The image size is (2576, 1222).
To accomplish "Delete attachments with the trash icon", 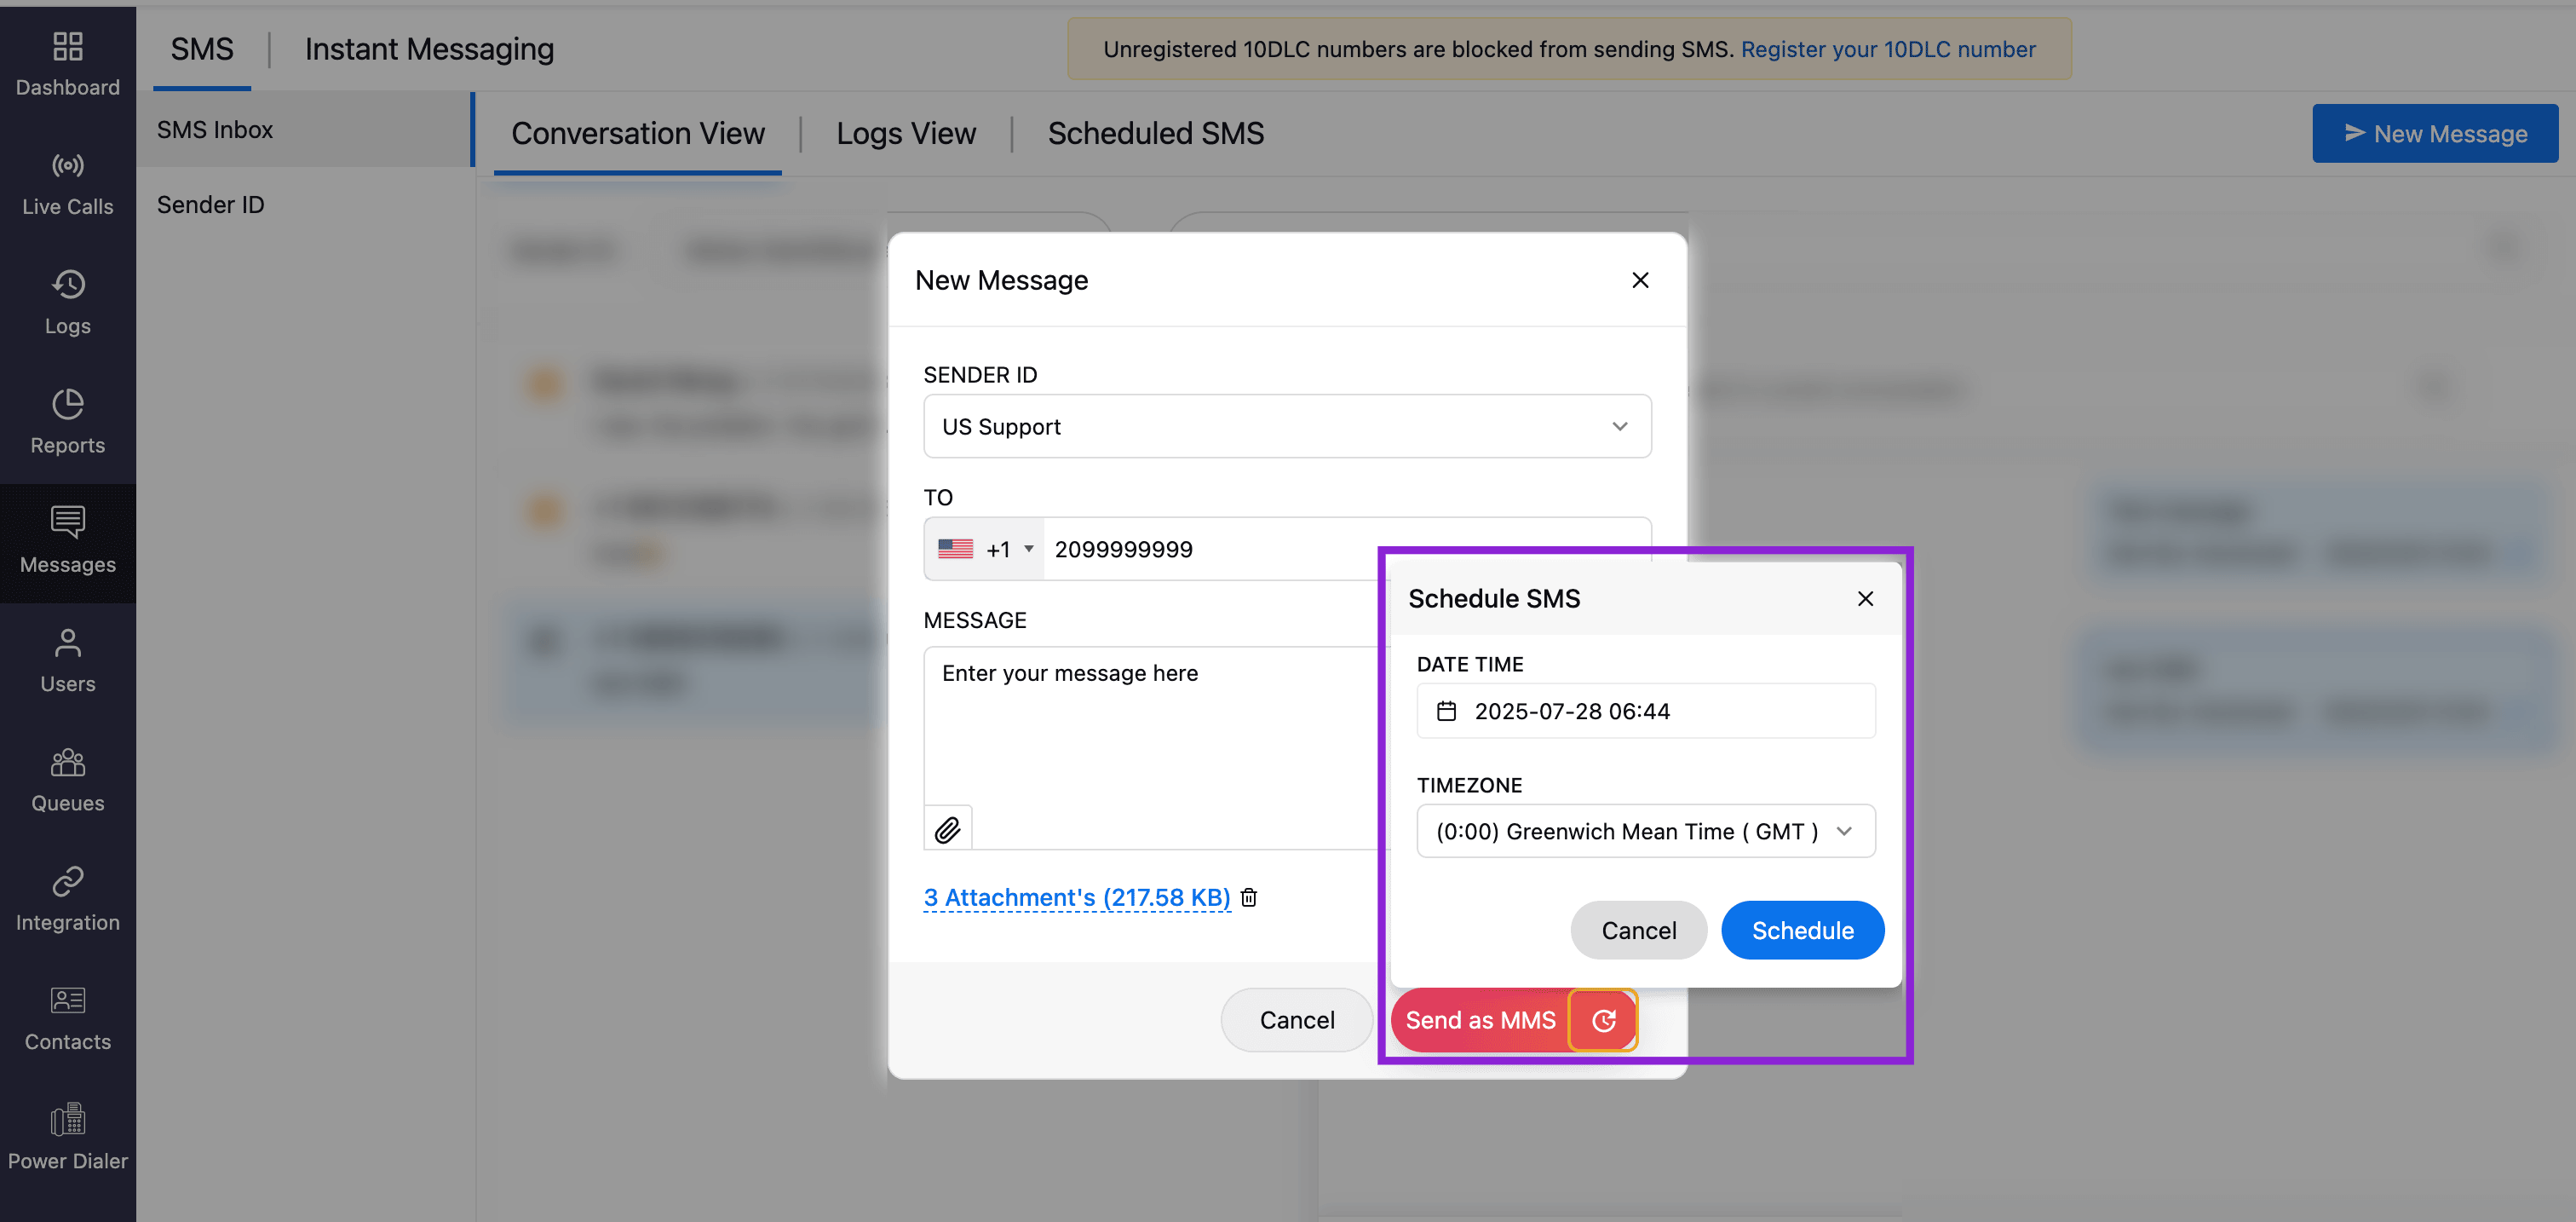I will point(1248,897).
